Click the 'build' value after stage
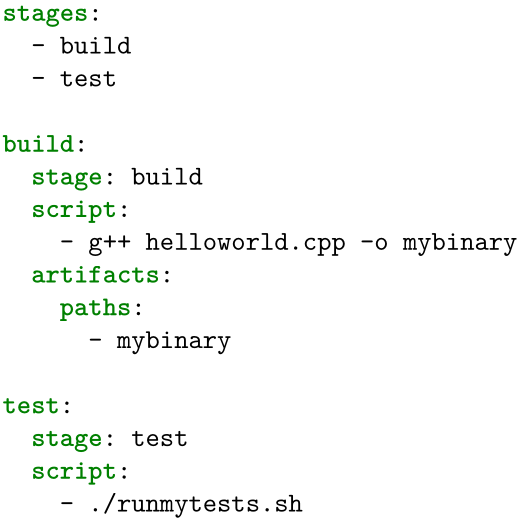Viewport: 524px width, 525px height. coord(167,176)
